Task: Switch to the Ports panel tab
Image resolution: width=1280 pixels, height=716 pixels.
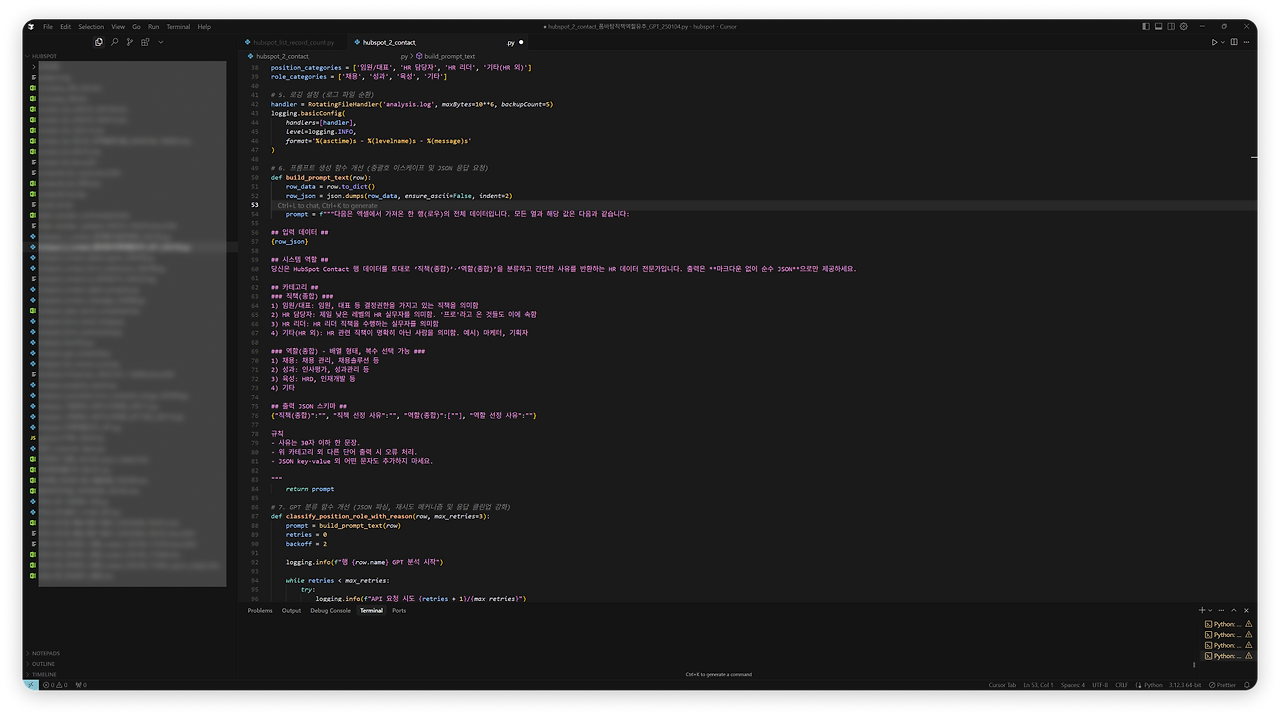Action: [x=399, y=610]
